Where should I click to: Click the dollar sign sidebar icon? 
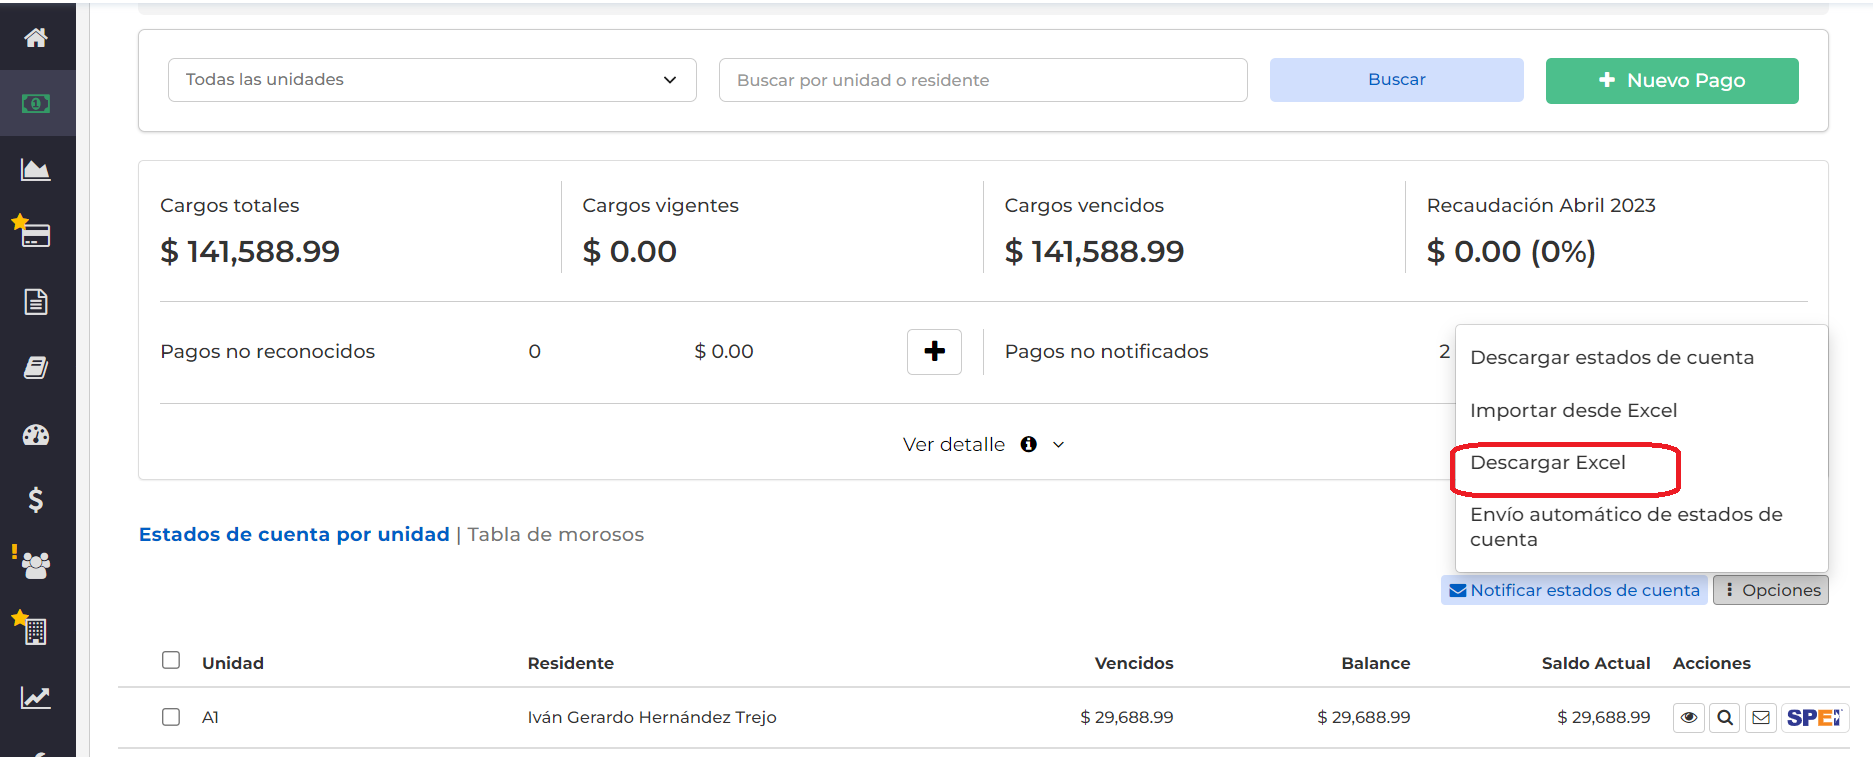pos(36,499)
